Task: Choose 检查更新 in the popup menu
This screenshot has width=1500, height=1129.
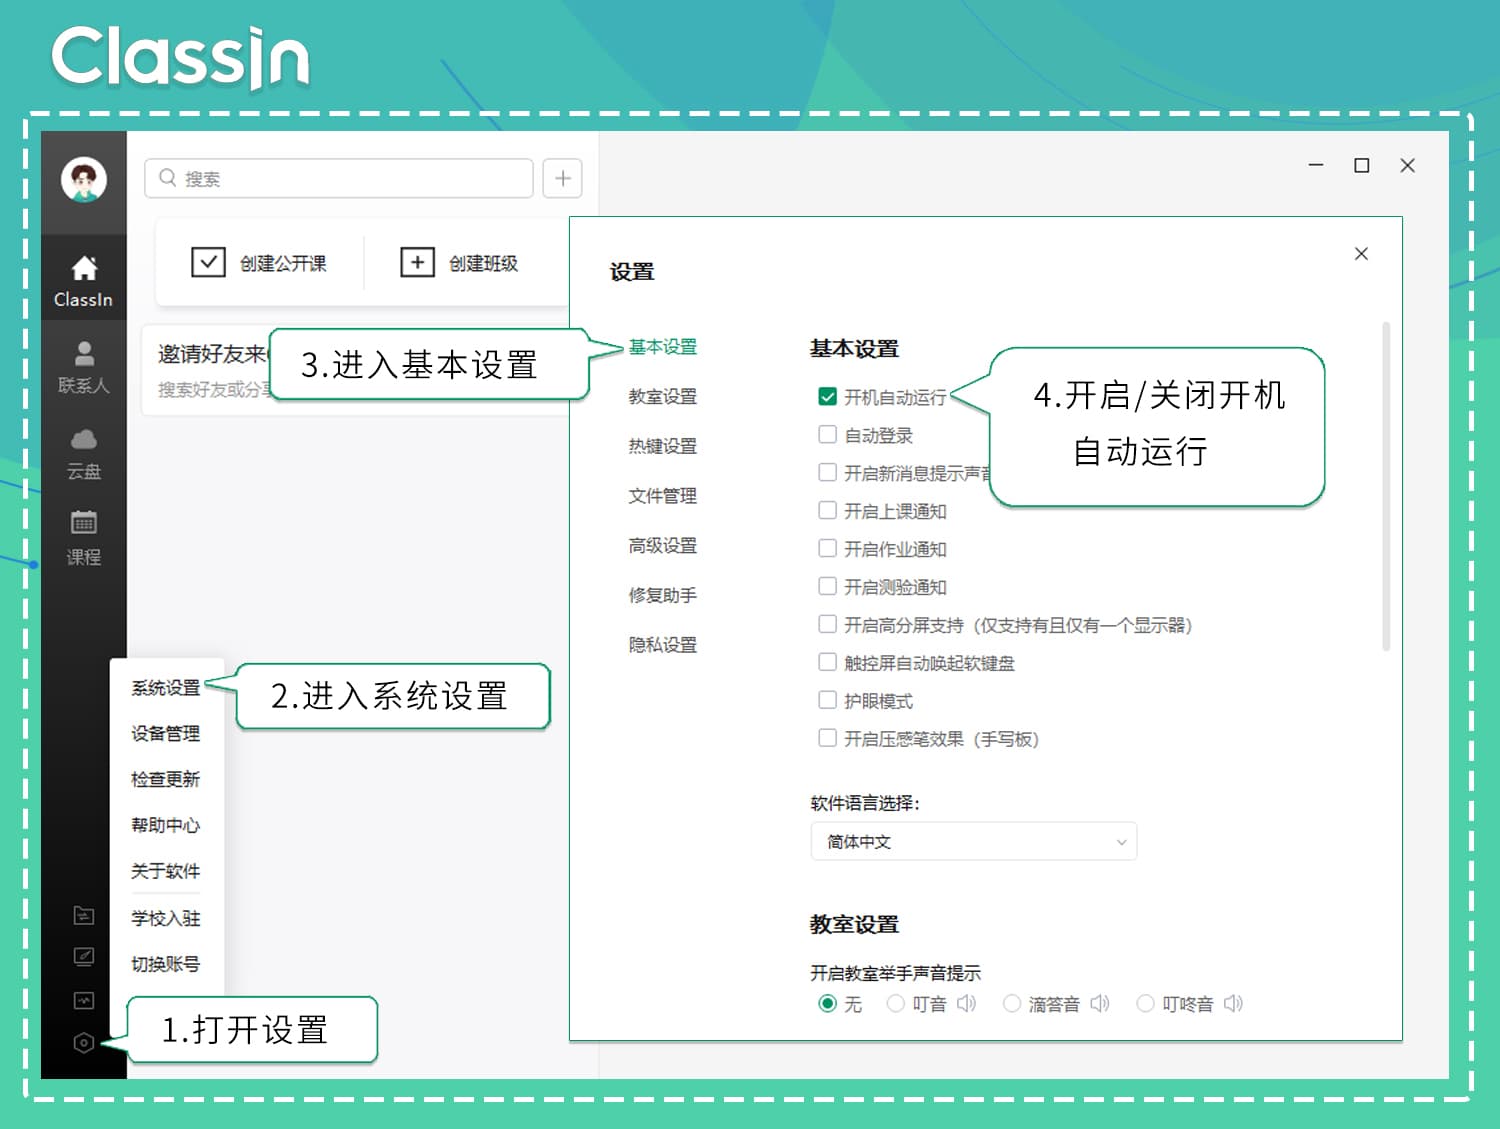Action: click(166, 780)
